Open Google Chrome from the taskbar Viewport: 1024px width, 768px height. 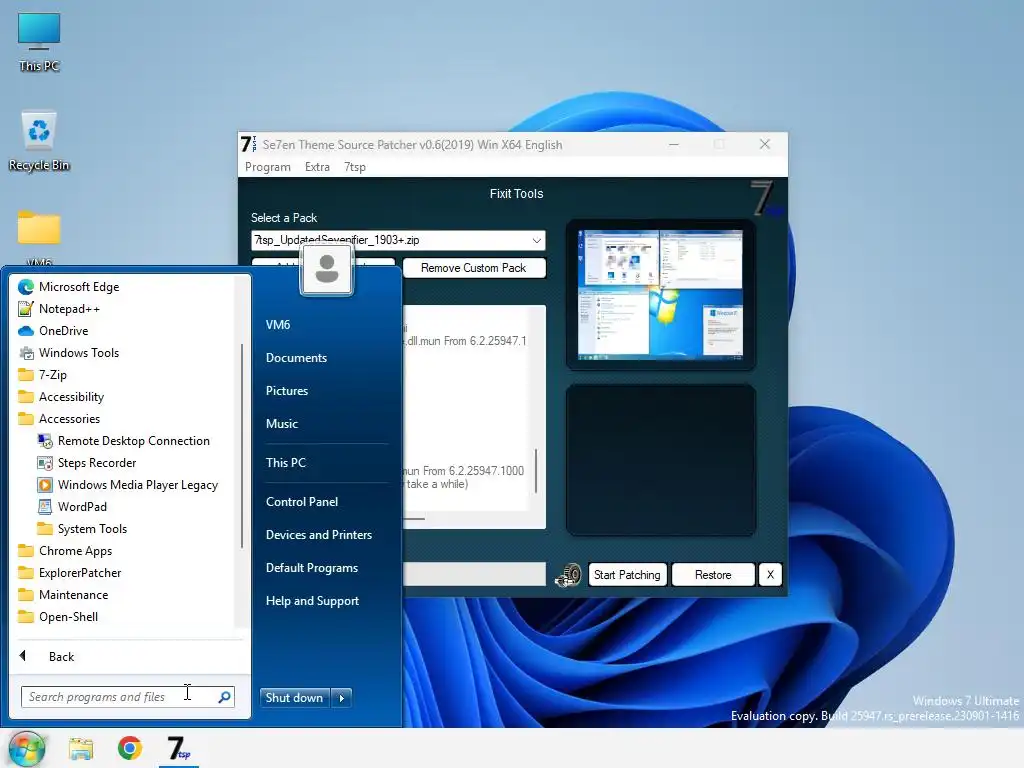130,748
